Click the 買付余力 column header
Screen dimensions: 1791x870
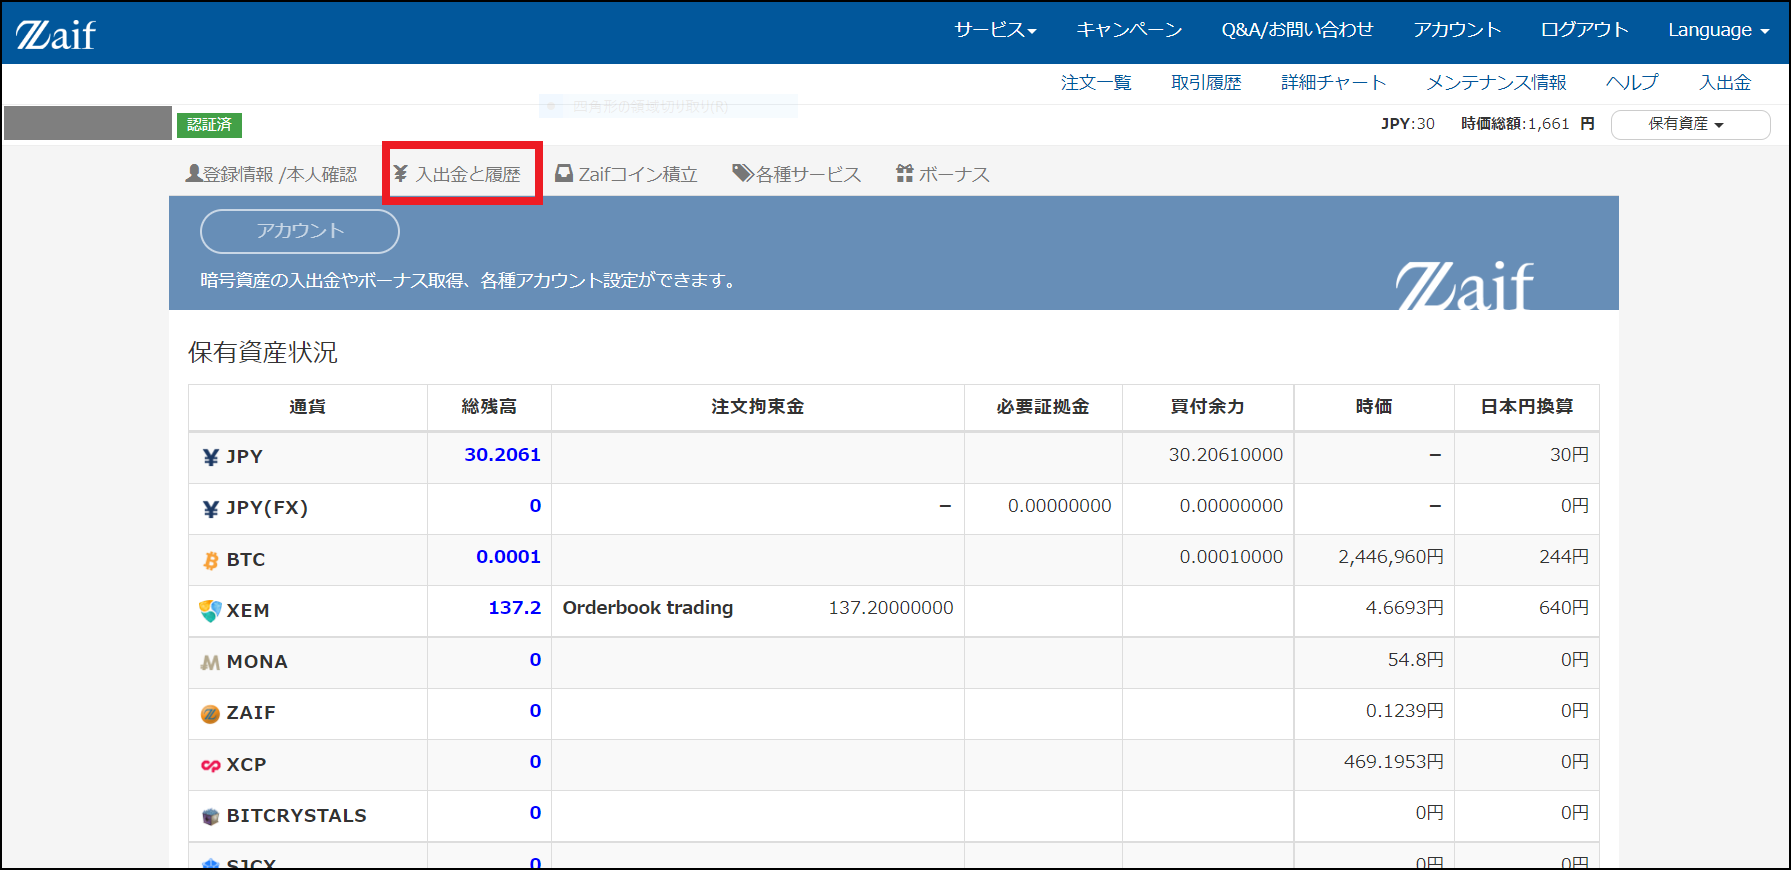pyautogui.click(x=1207, y=407)
